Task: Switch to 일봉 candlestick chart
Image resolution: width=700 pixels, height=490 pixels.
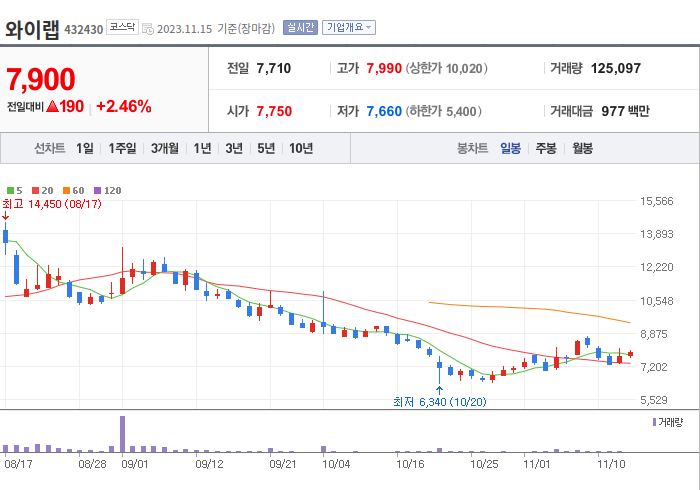Action: point(510,148)
